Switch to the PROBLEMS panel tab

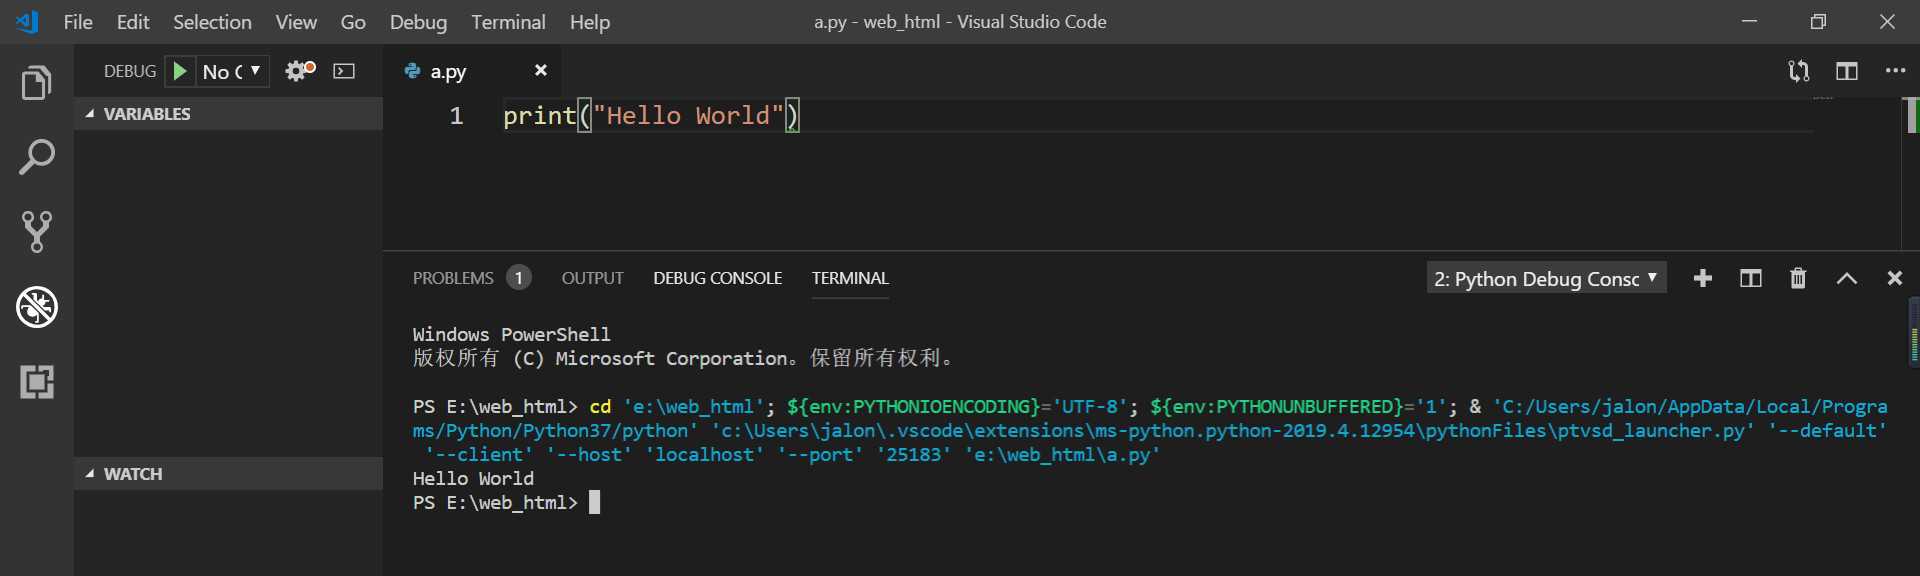point(453,278)
